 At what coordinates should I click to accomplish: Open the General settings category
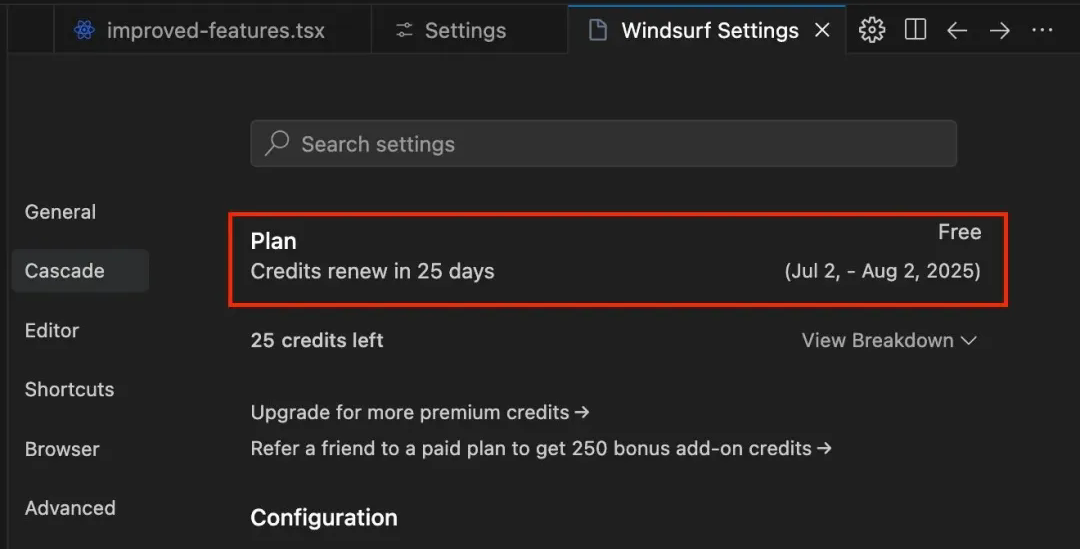point(61,211)
